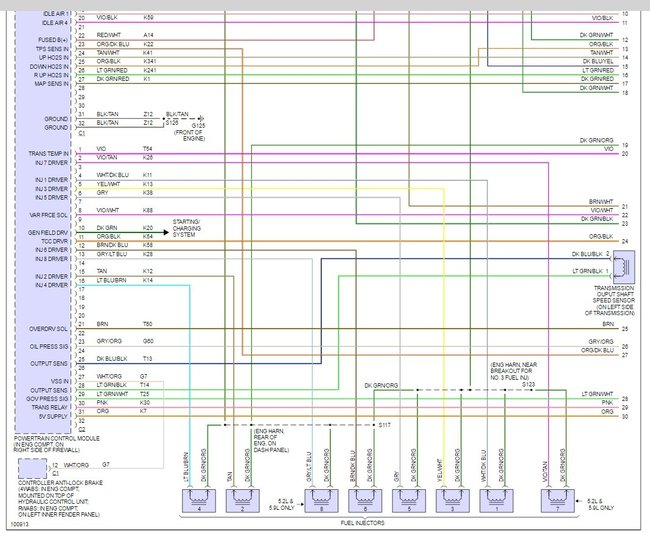The image size is (650, 533).
Task: Select the INJ 7 DRIVER pin label
Action: click(x=51, y=163)
